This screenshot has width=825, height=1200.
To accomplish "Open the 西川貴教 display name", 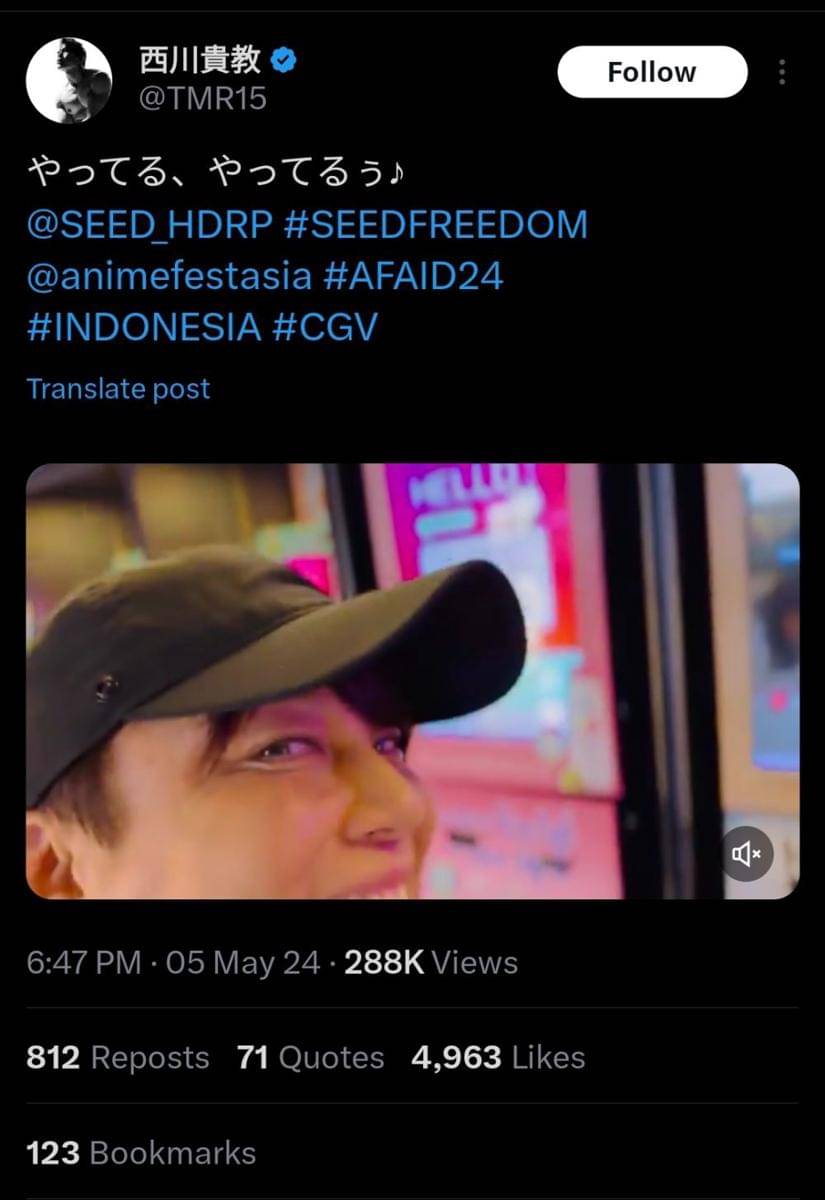I will (x=200, y=61).
